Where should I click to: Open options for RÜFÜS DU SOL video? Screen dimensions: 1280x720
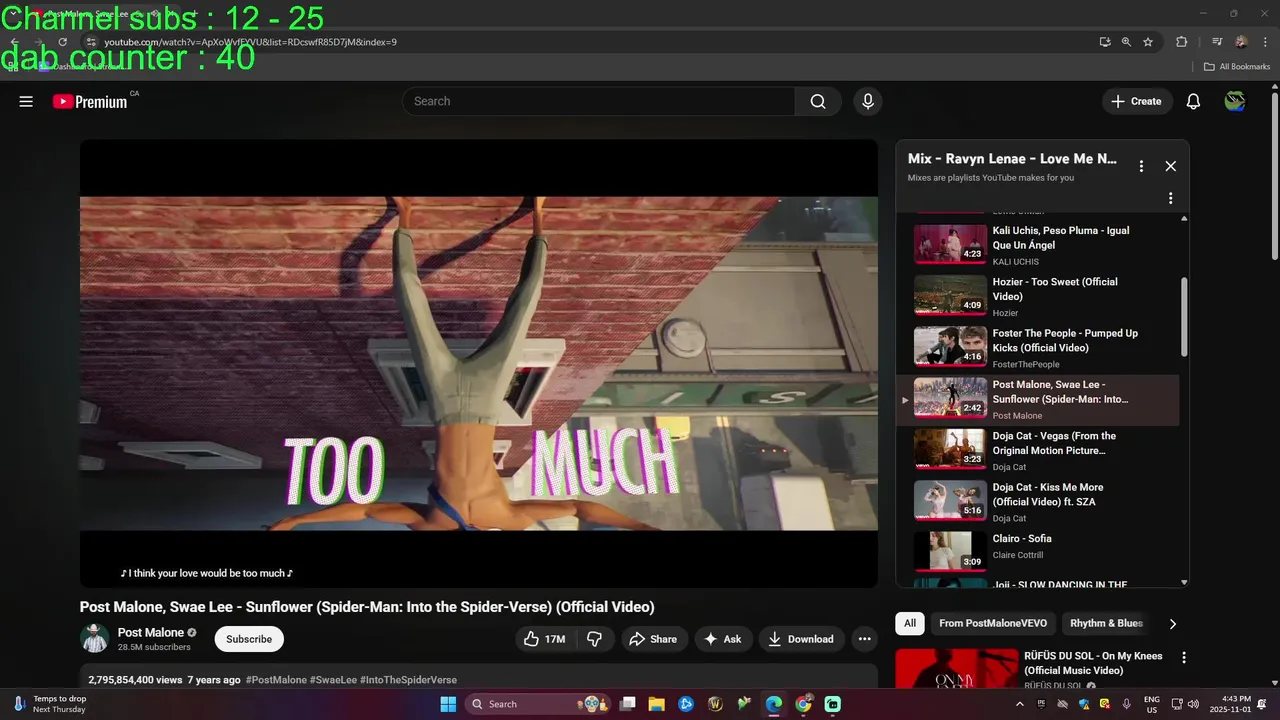point(1184,658)
